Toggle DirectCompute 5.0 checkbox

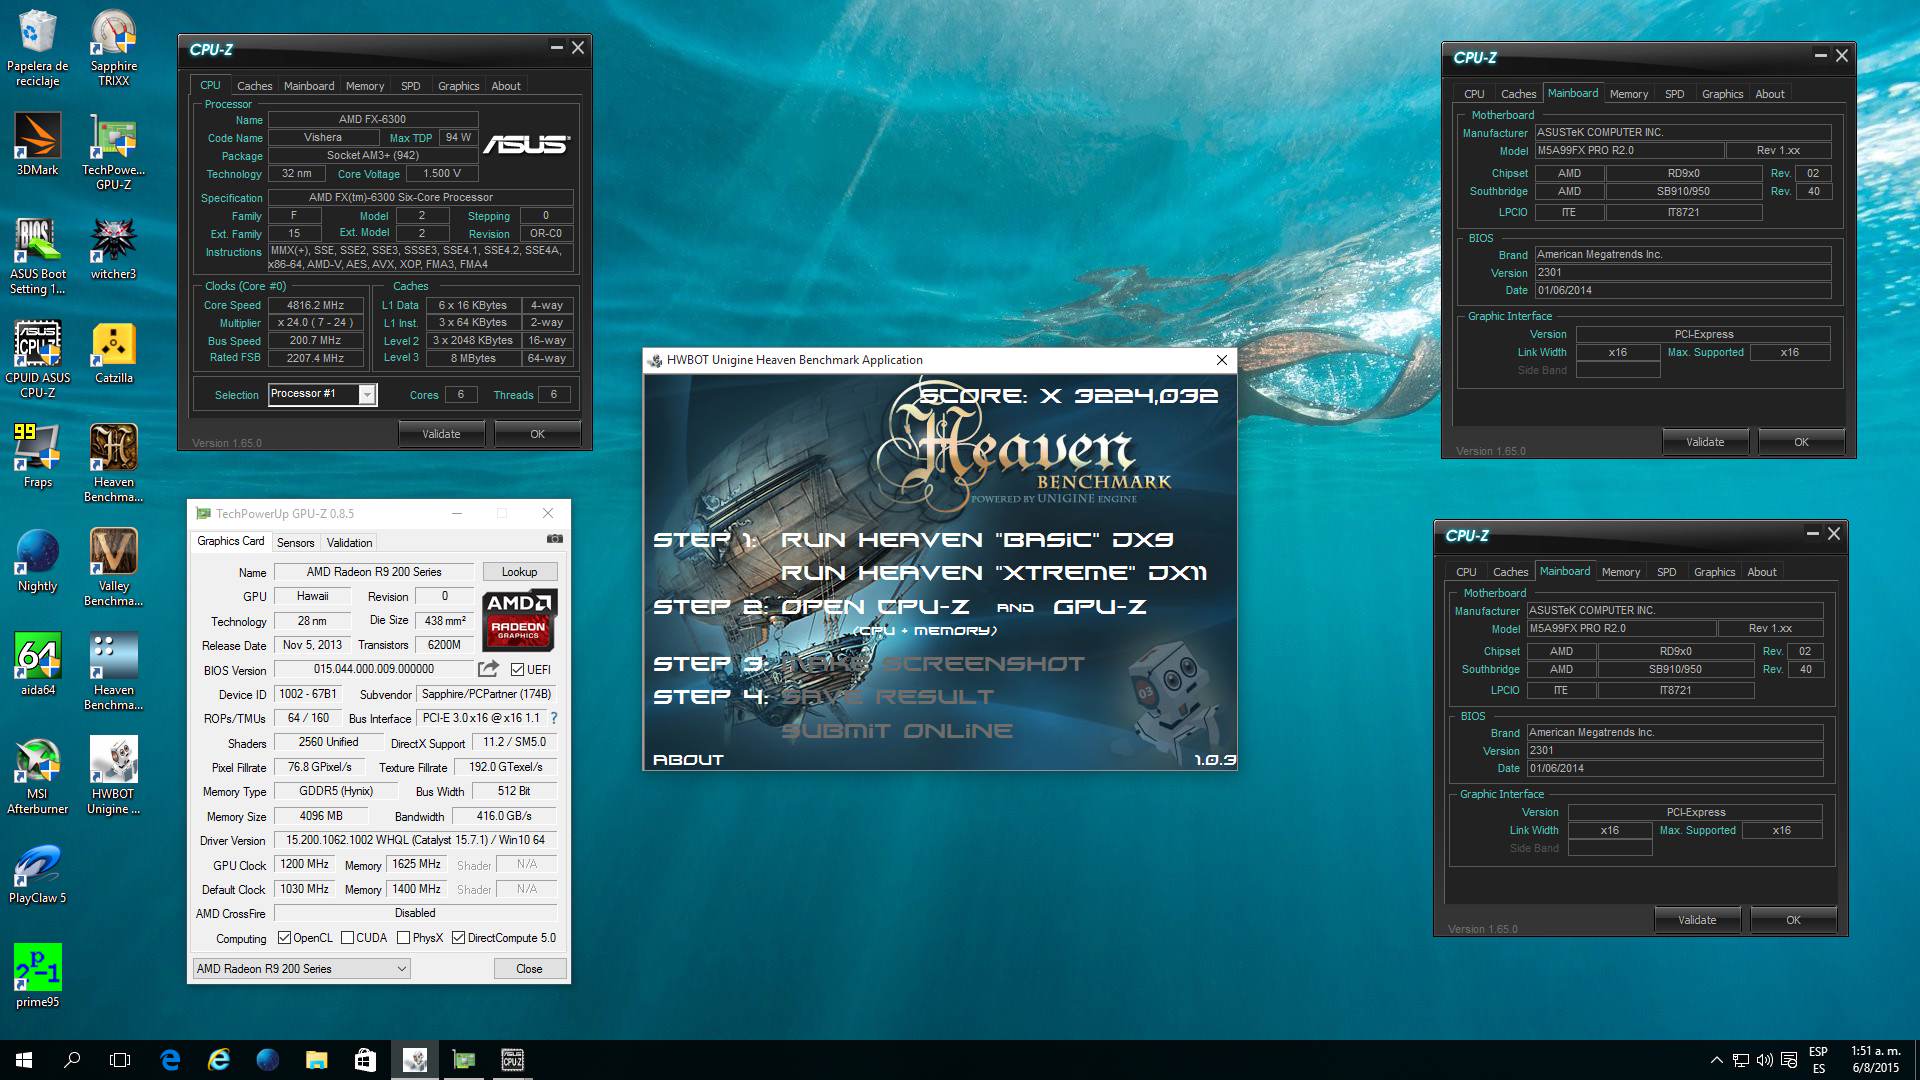point(458,938)
